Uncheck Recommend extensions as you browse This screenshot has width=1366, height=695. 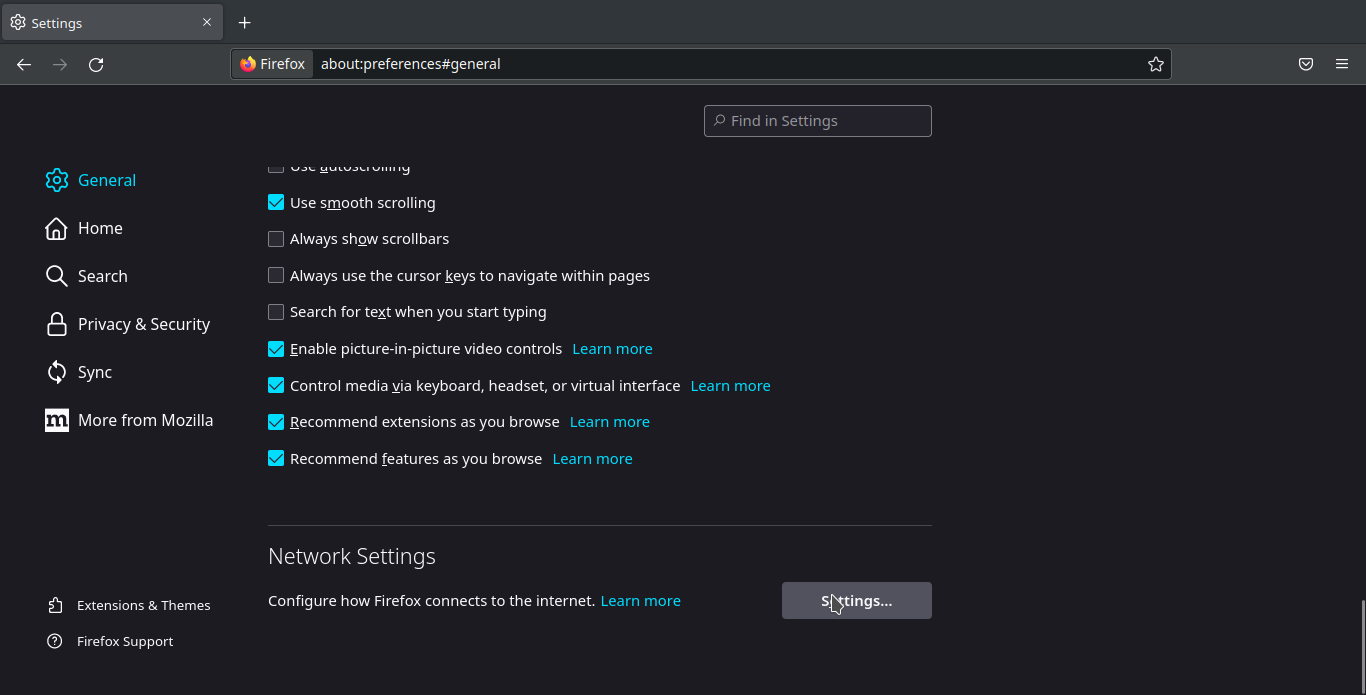[276, 422]
